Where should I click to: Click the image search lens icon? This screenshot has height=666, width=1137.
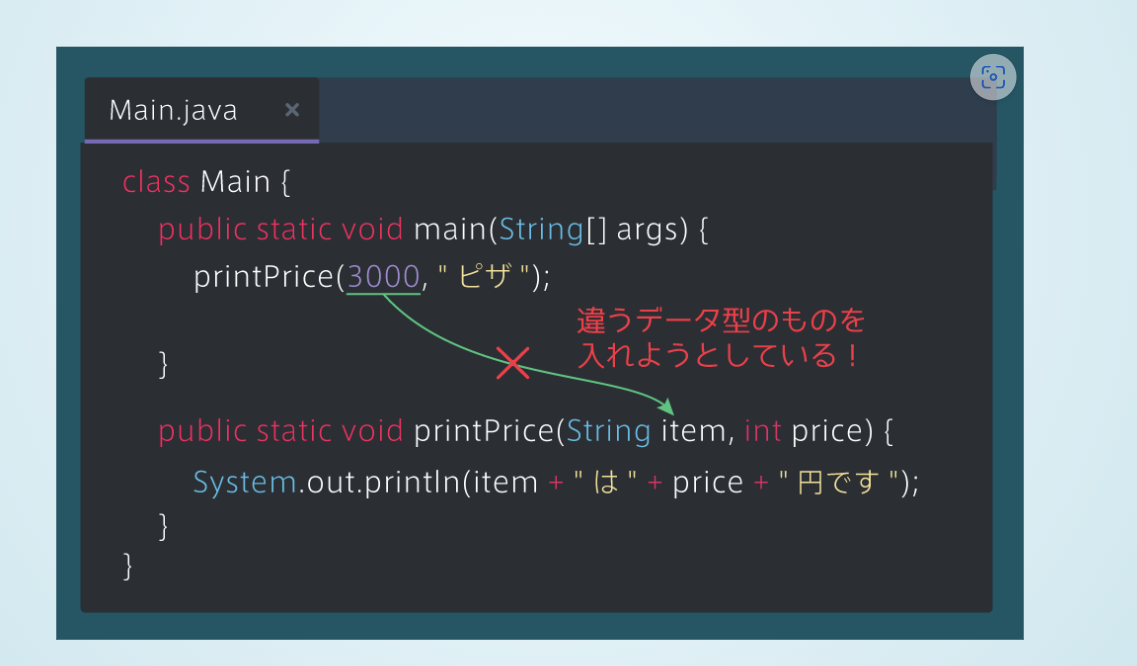point(992,77)
